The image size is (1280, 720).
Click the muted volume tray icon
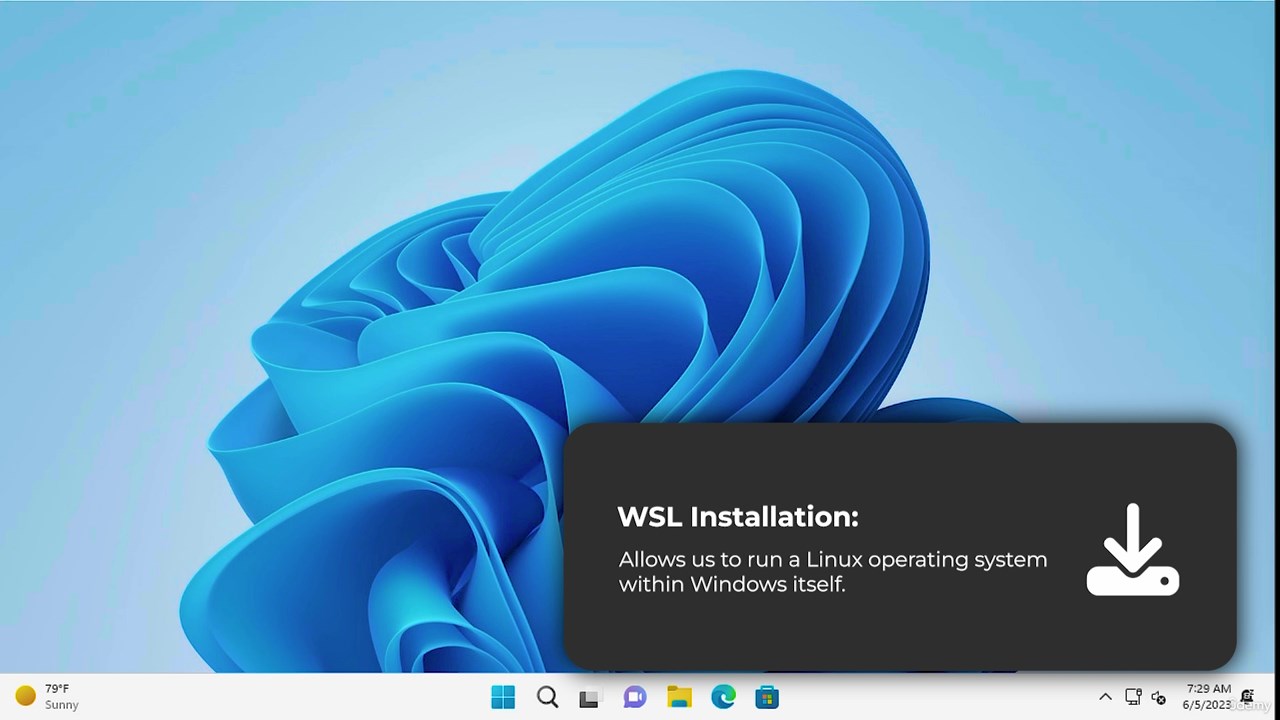pos(1159,697)
